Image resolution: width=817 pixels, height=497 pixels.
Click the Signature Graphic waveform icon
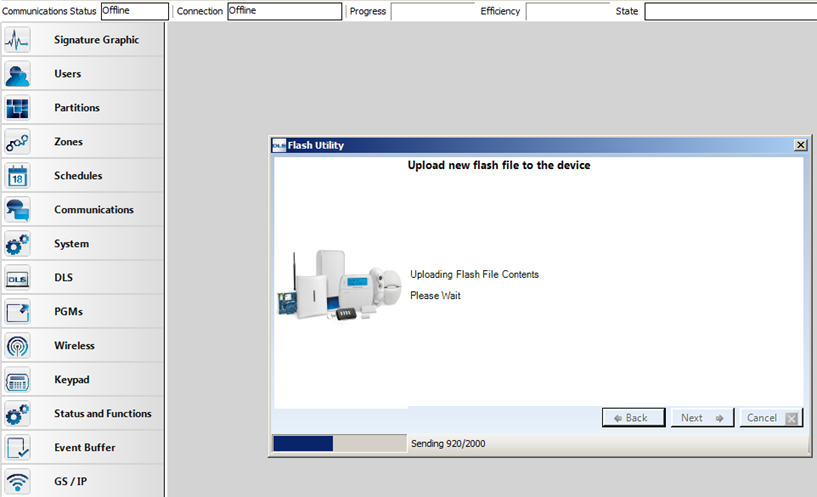(x=18, y=40)
